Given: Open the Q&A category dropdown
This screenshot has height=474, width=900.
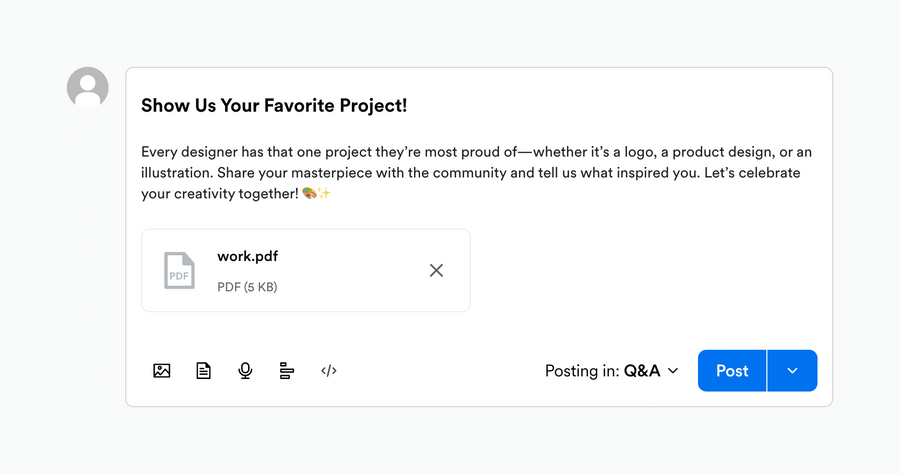Looking at the screenshot, I should 642,371.
